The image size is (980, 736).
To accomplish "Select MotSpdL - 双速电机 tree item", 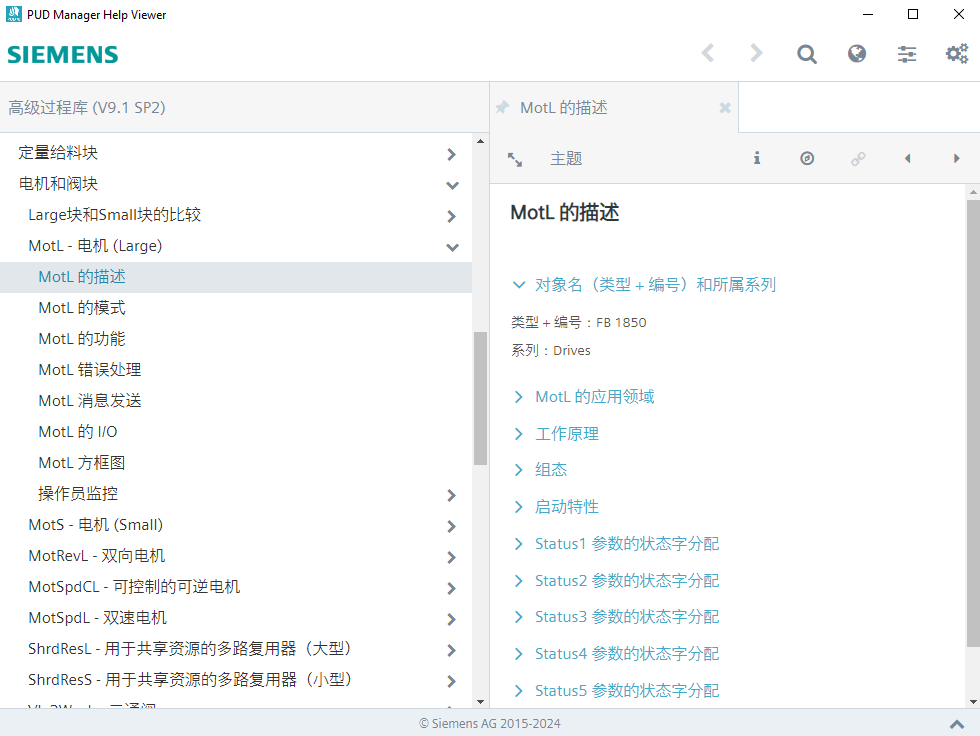I will click(98, 618).
